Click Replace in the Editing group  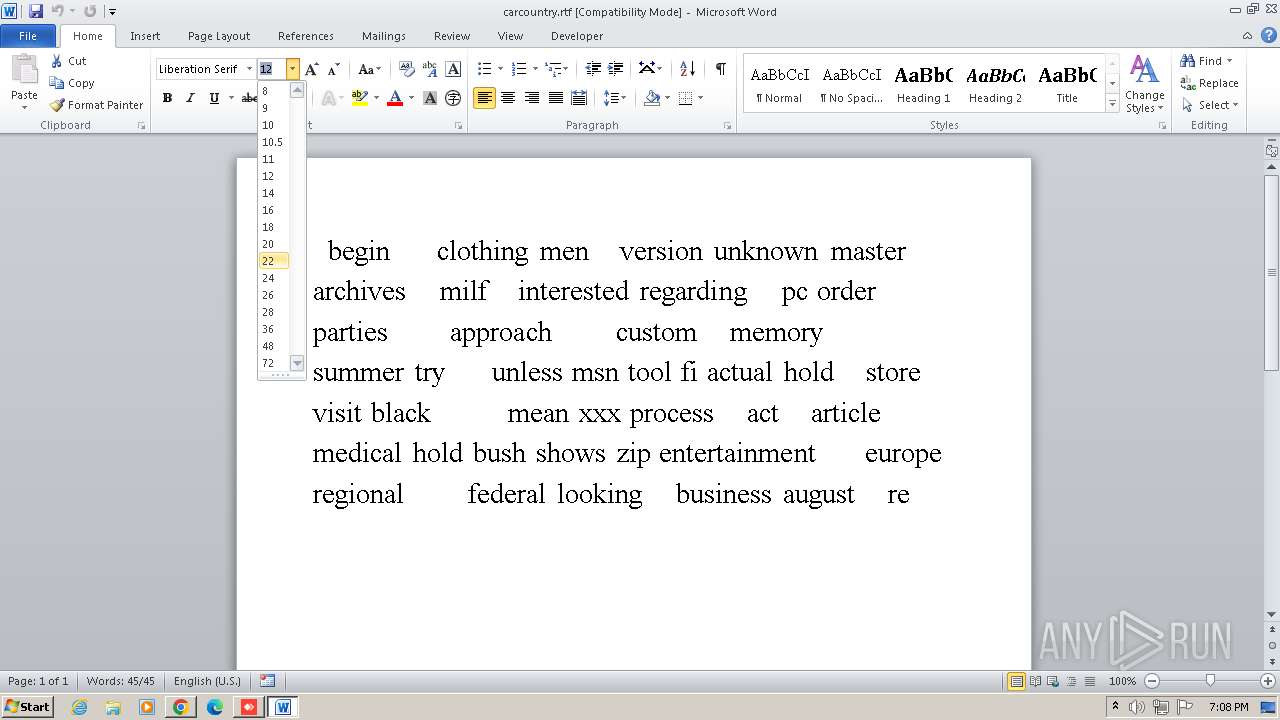(1210, 83)
